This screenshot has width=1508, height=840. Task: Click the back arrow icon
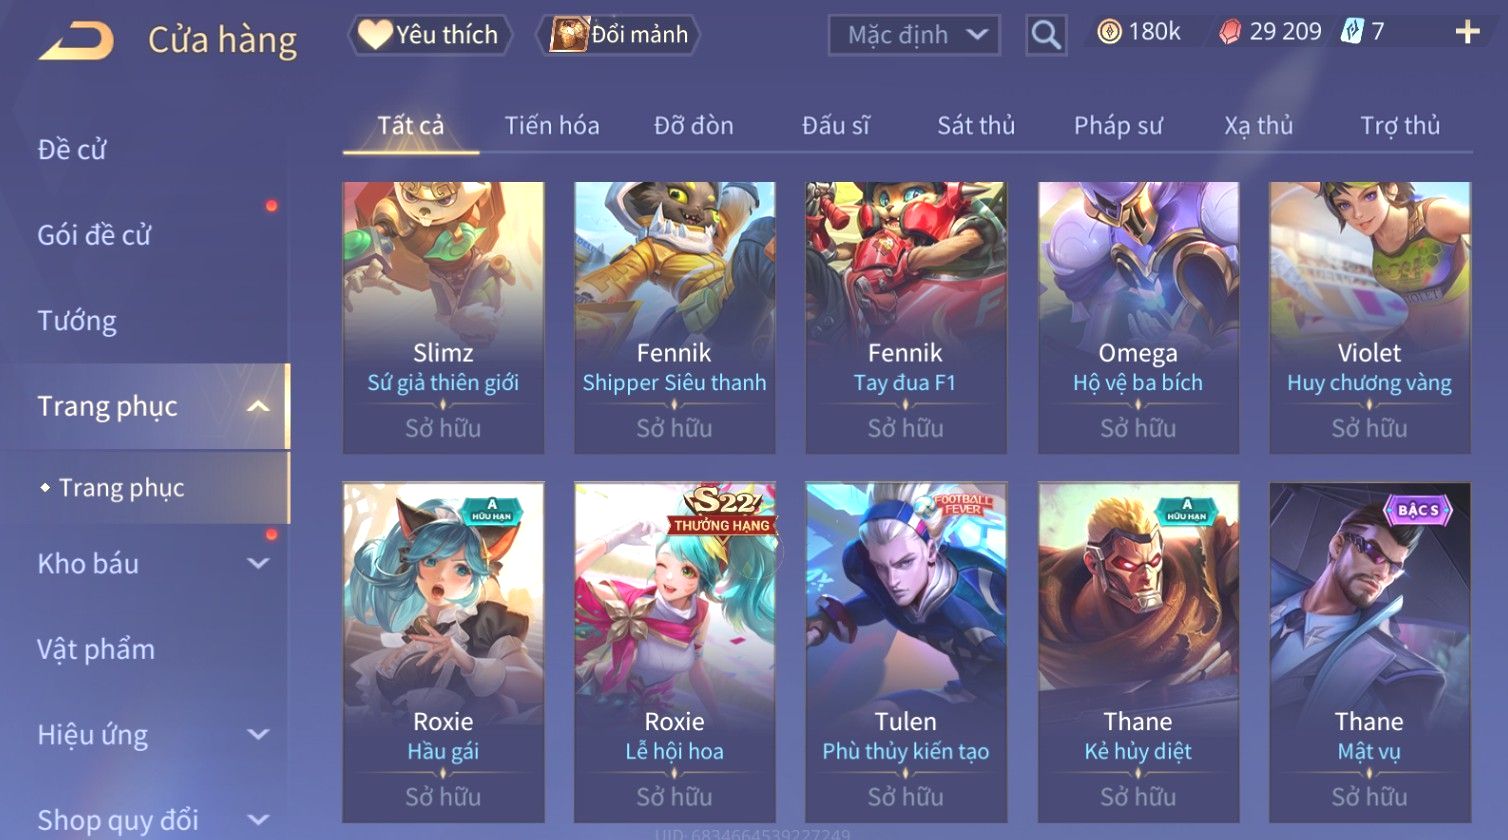point(76,40)
